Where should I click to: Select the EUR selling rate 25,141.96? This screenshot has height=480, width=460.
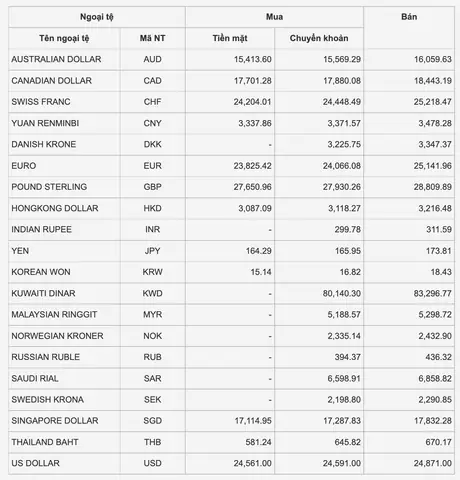(433, 166)
